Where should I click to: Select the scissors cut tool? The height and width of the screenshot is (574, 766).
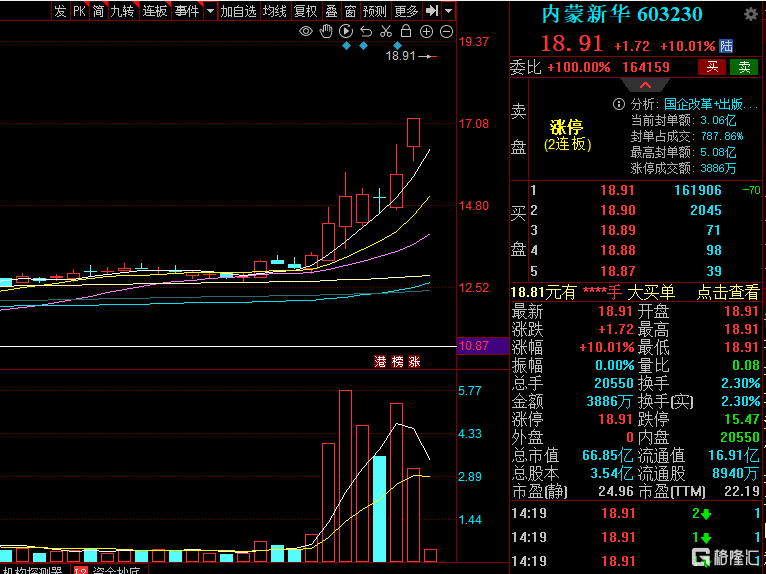coord(386,32)
